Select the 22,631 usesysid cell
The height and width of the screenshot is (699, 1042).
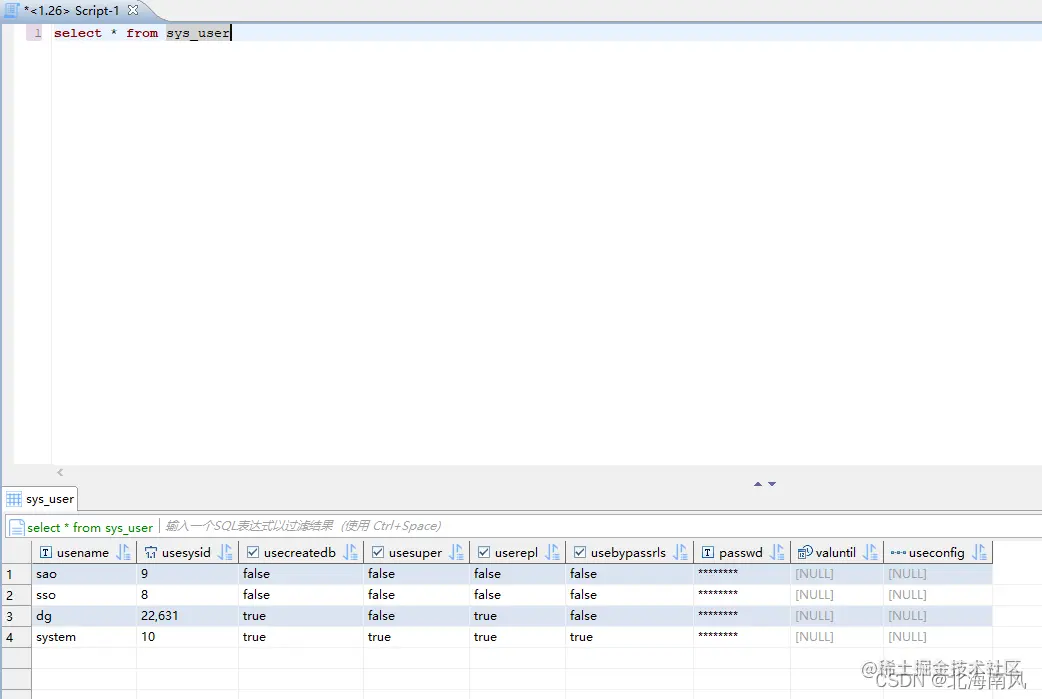point(187,616)
